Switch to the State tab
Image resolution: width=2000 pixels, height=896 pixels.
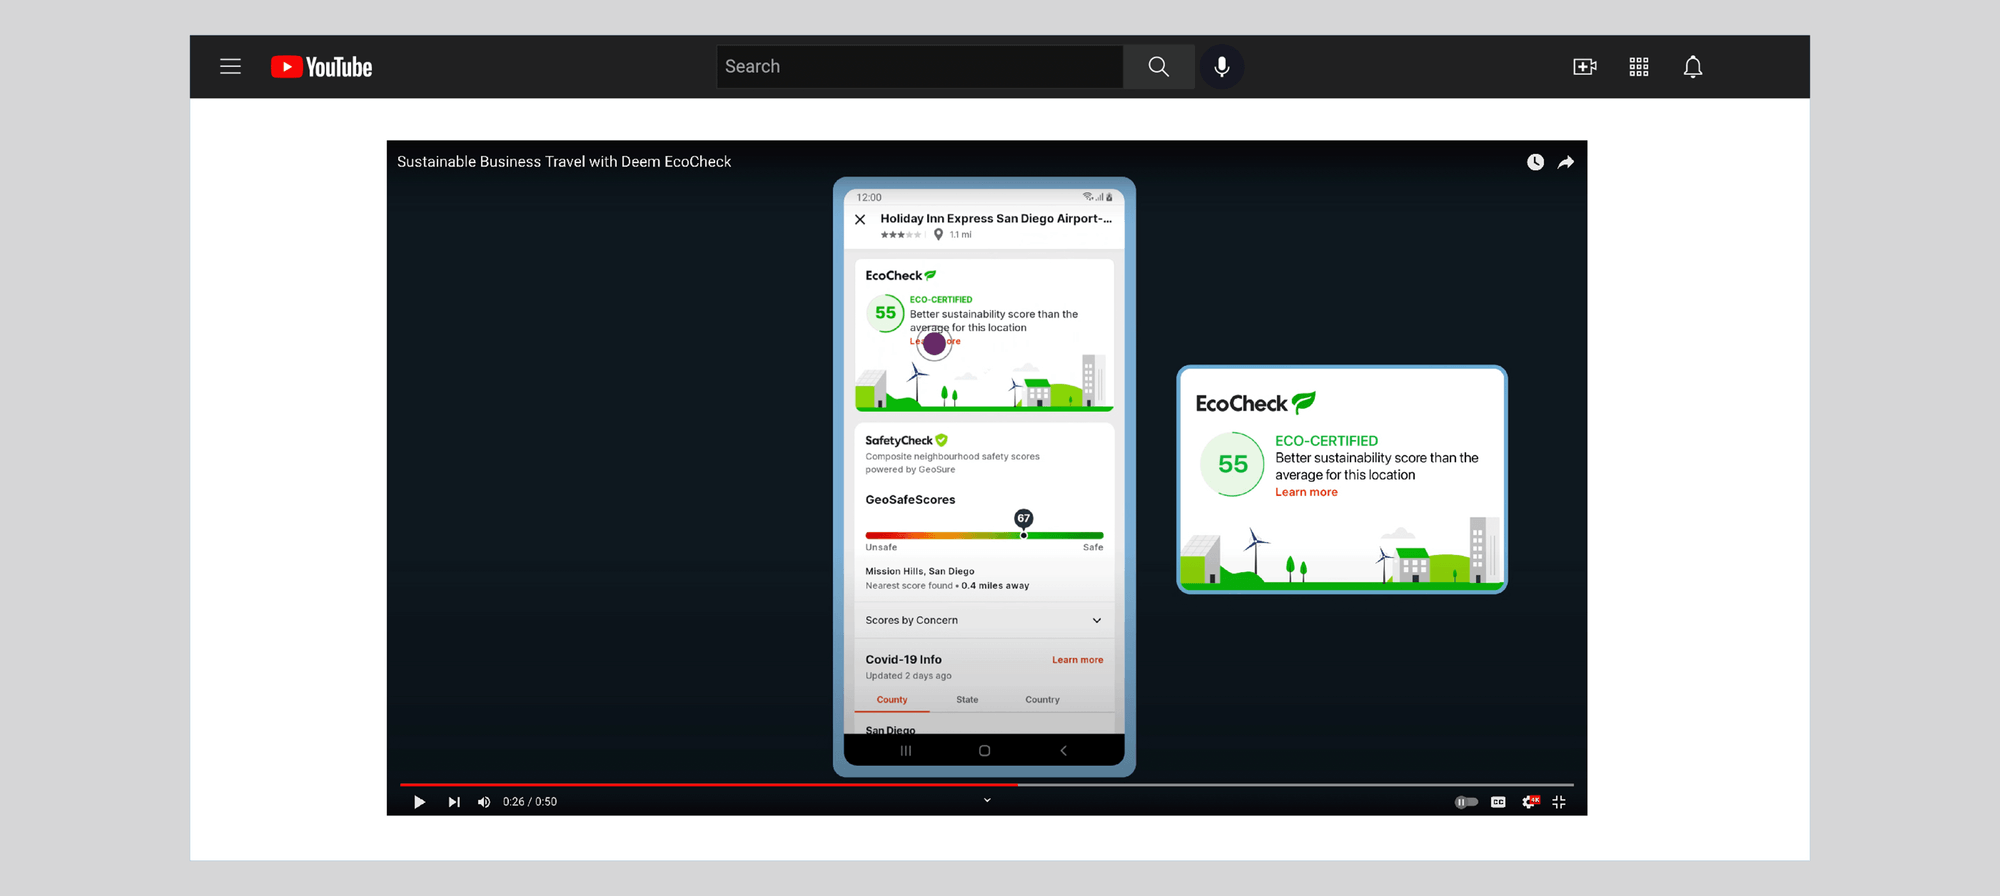(967, 700)
